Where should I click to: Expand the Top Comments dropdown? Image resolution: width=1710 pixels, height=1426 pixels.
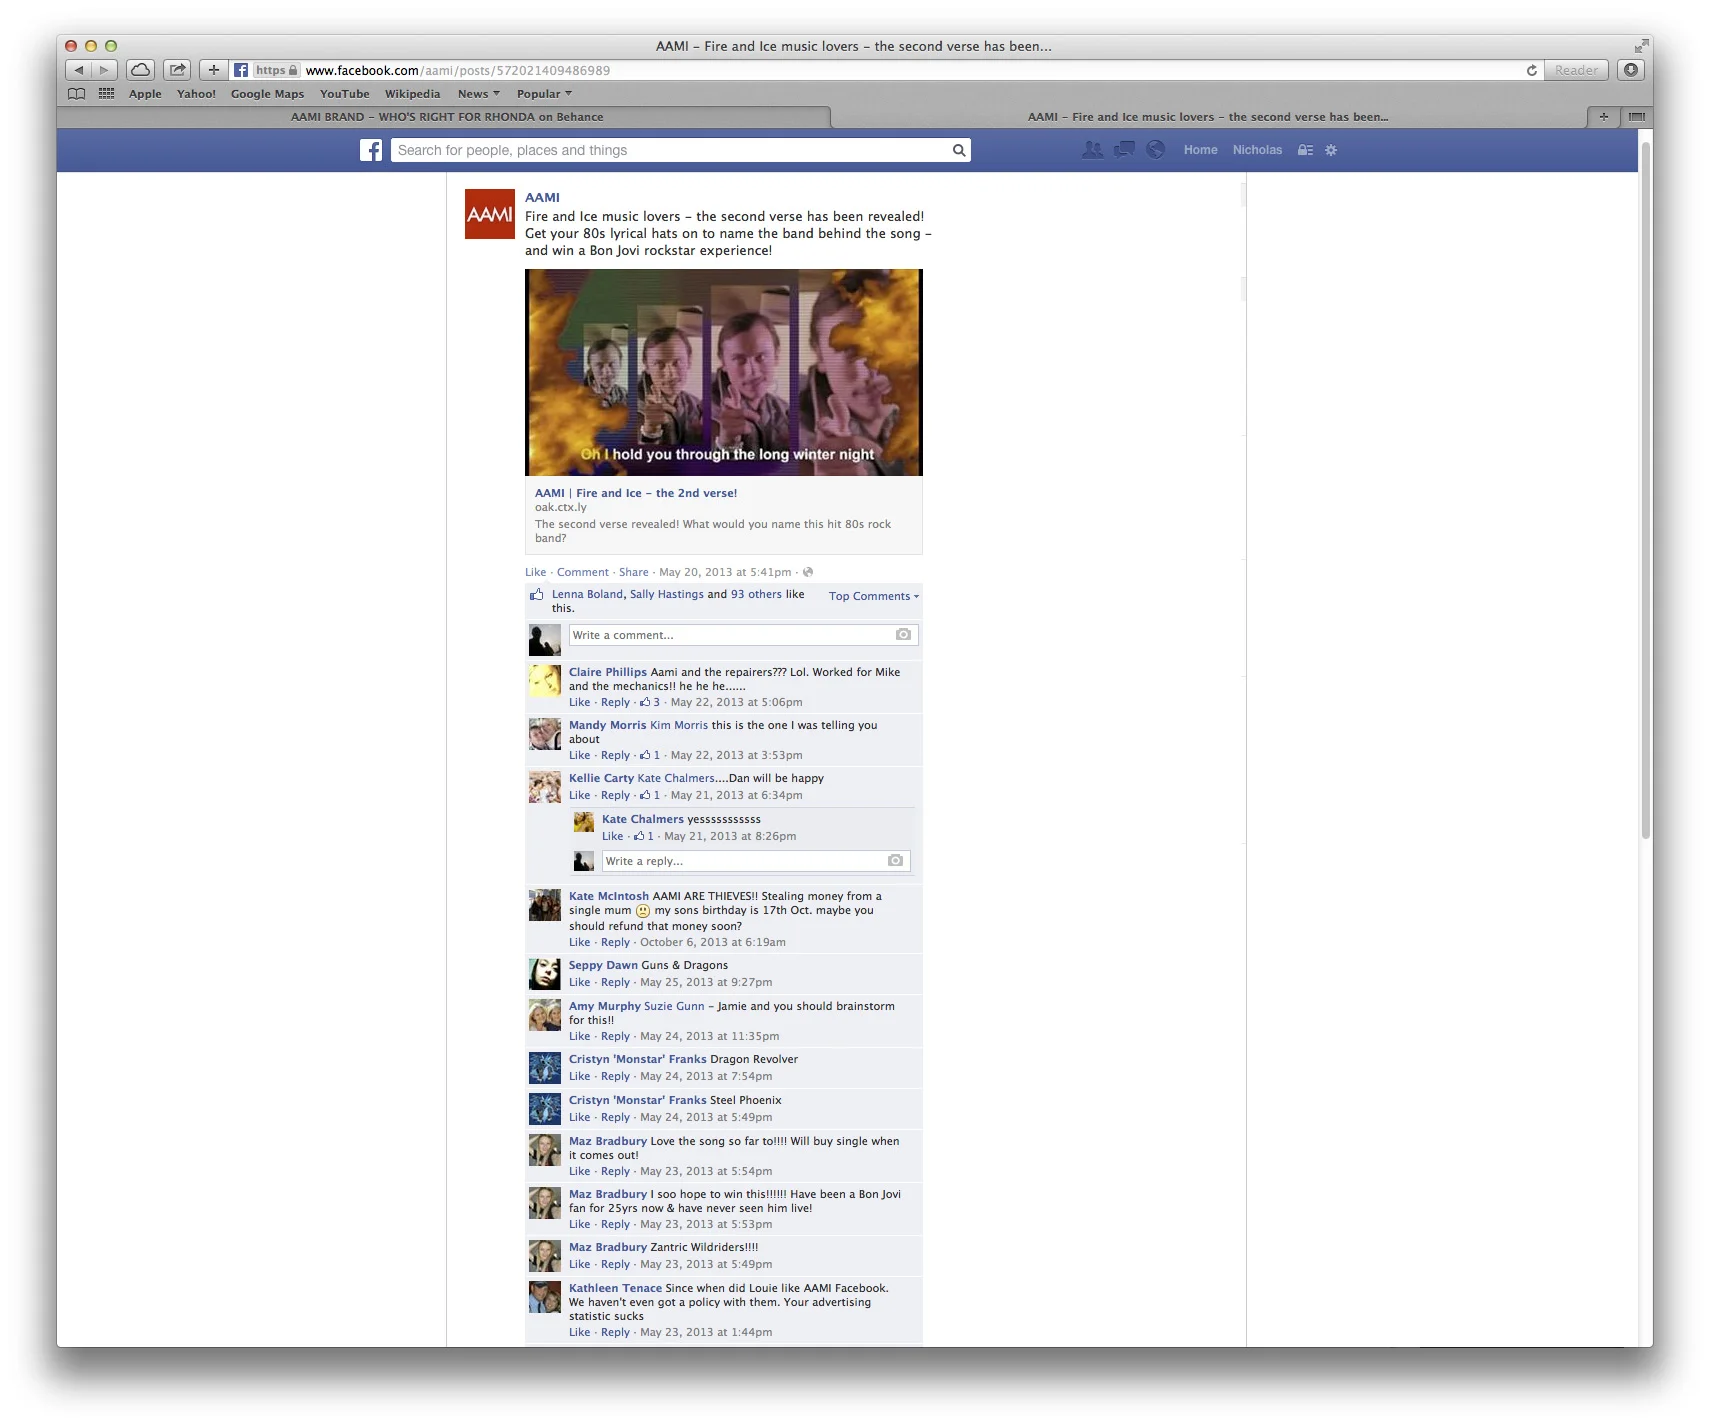click(x=874, y=596)
